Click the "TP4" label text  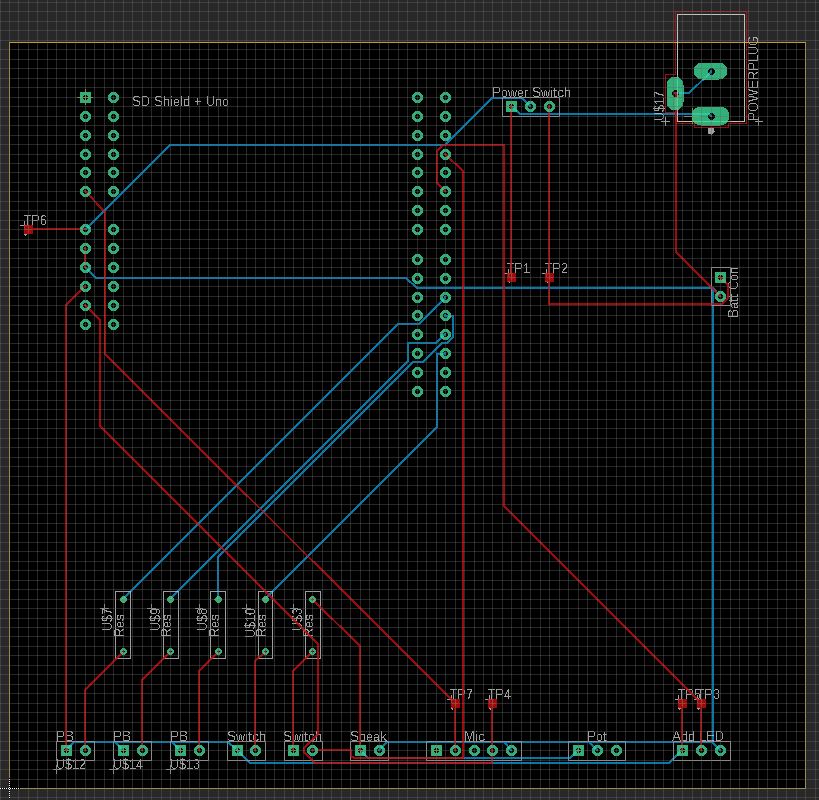[x=499, y=694]
